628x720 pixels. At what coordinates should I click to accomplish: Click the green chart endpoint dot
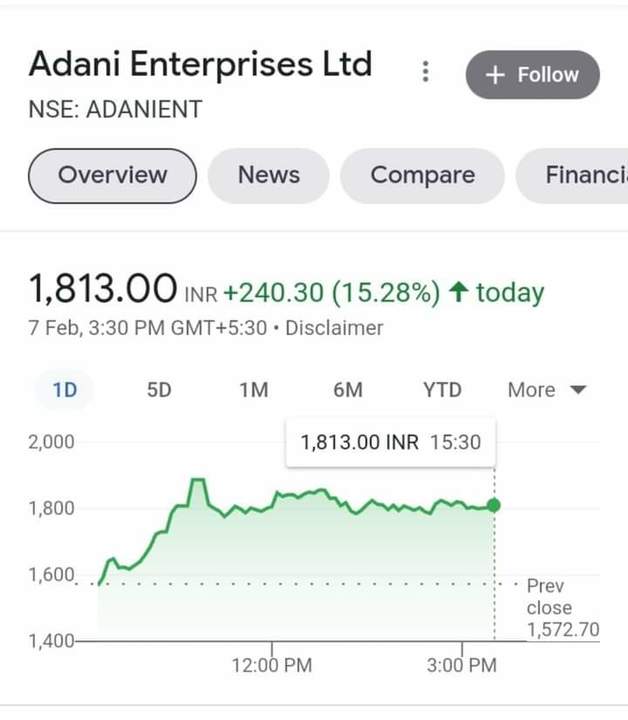click(494, 506)
